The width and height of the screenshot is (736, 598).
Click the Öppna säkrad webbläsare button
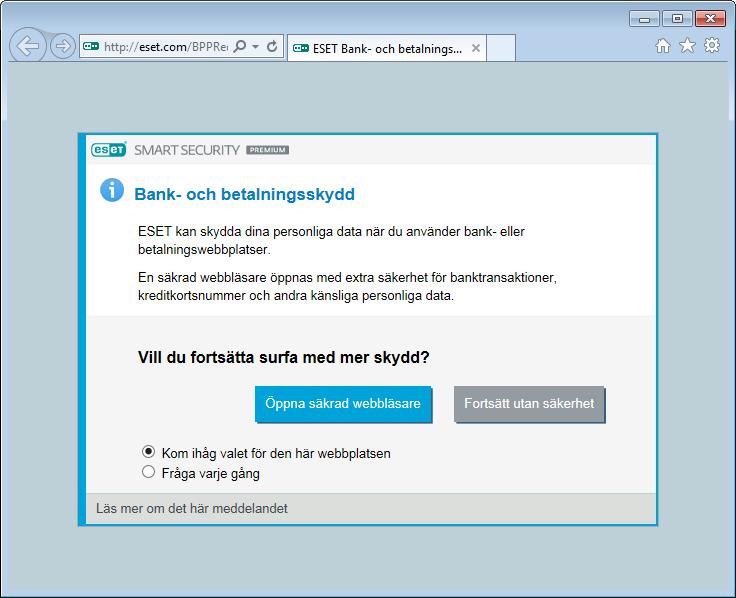[x=343, y=404]
